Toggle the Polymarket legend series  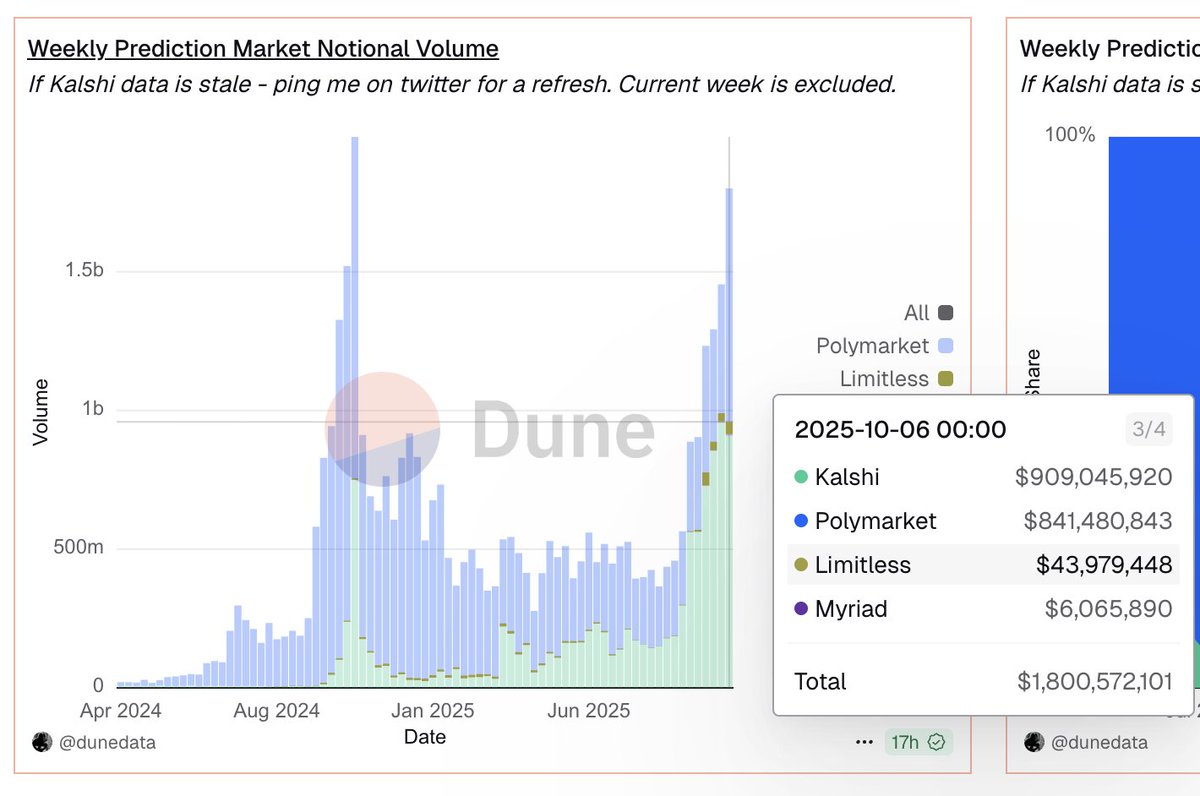[x=884, y=346]
